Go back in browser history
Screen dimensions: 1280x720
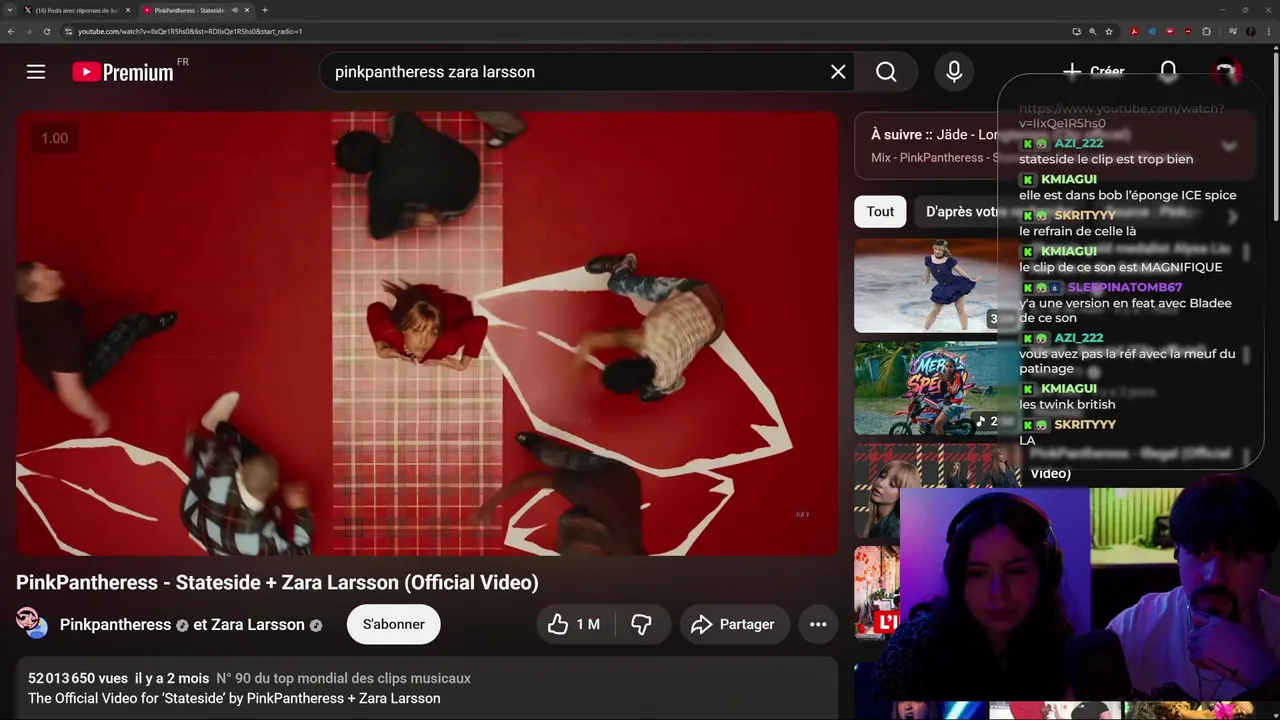[11, 31]
